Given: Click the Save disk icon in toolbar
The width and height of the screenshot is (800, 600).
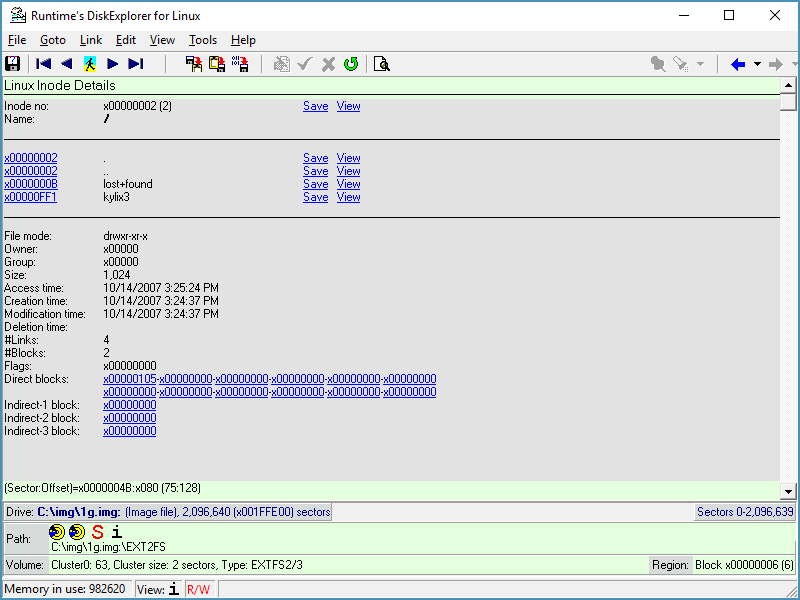Looking at the screenshot, I should pyautogui.click(x=13, y=64).
